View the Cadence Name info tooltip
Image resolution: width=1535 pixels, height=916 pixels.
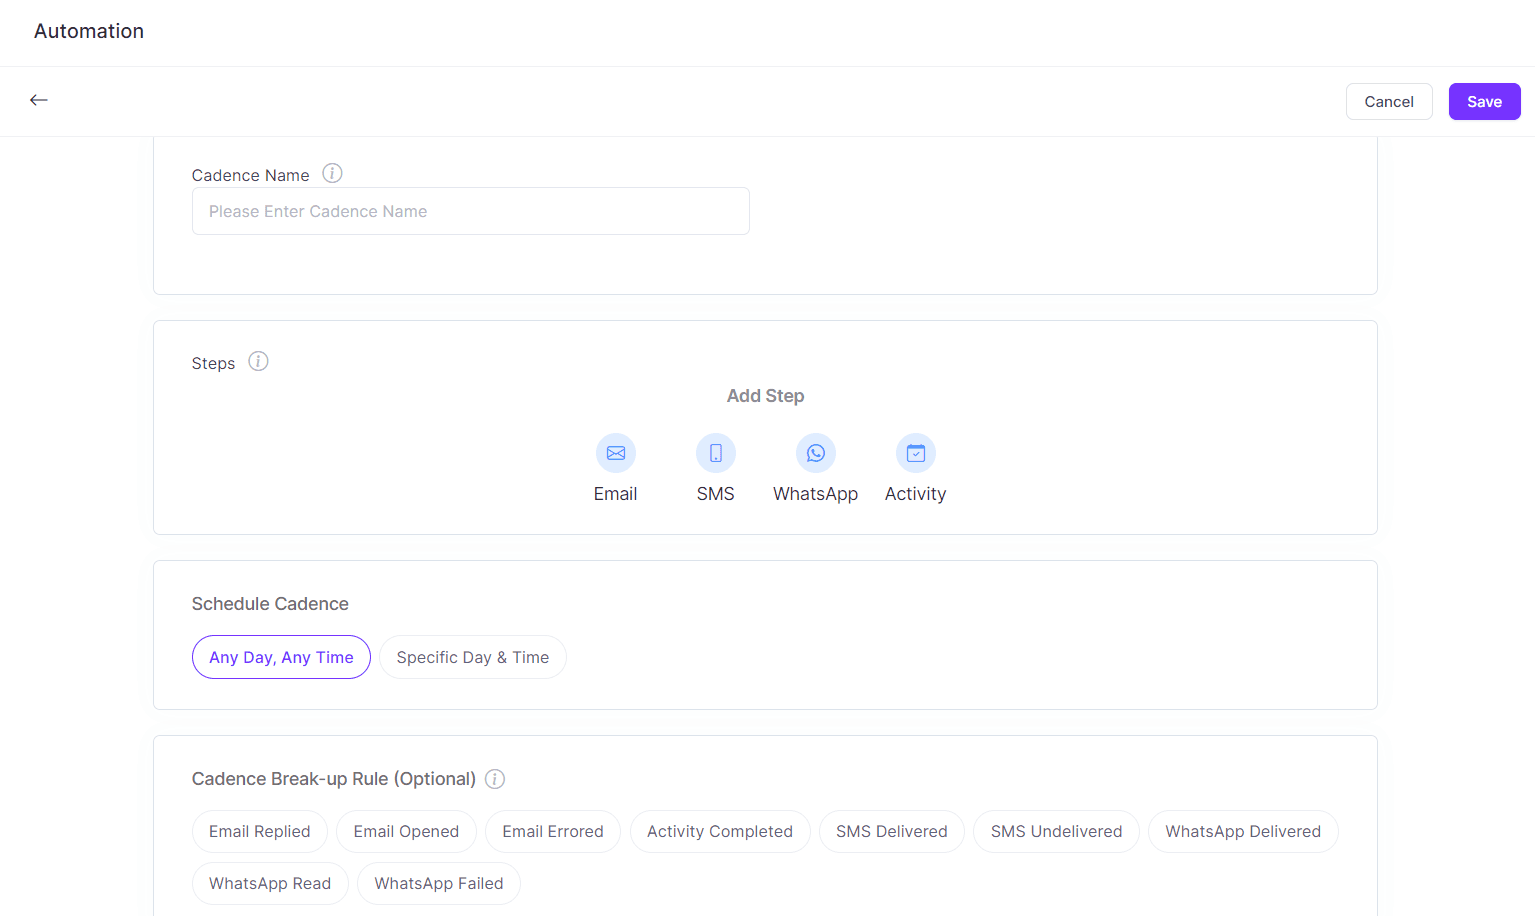tap(332, 173)
